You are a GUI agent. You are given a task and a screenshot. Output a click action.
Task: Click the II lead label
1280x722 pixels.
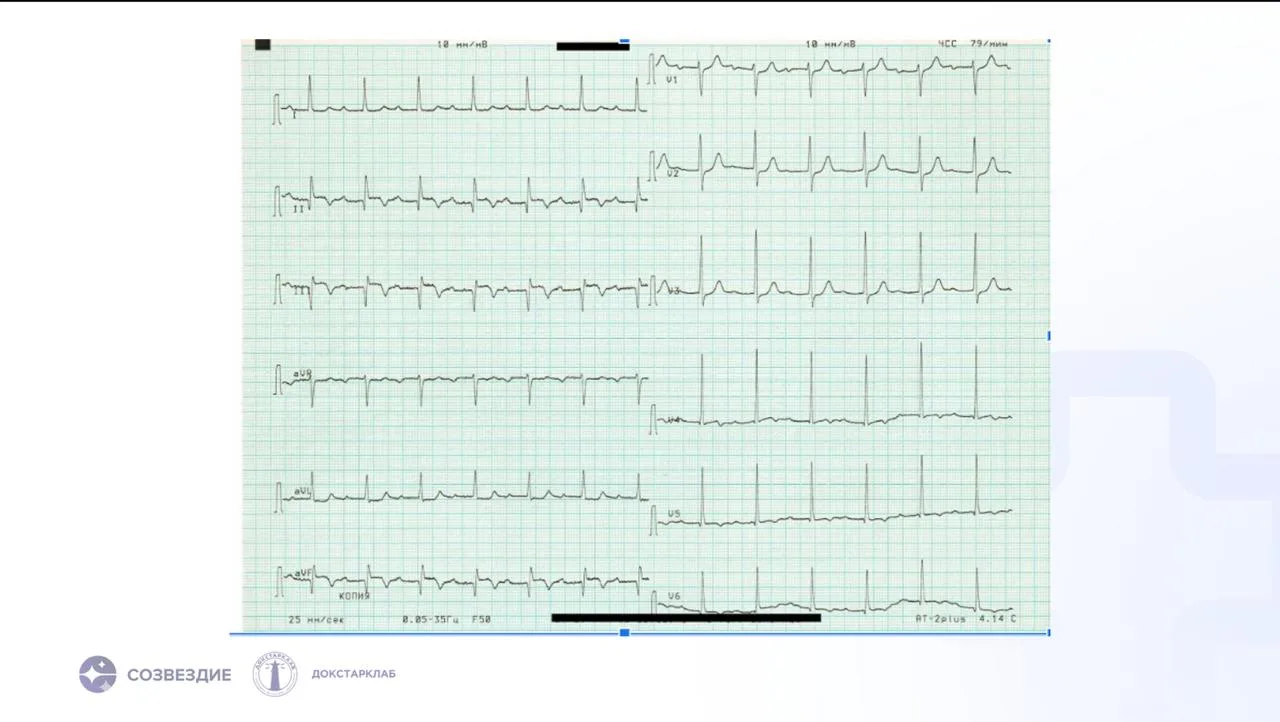point(298,209)
